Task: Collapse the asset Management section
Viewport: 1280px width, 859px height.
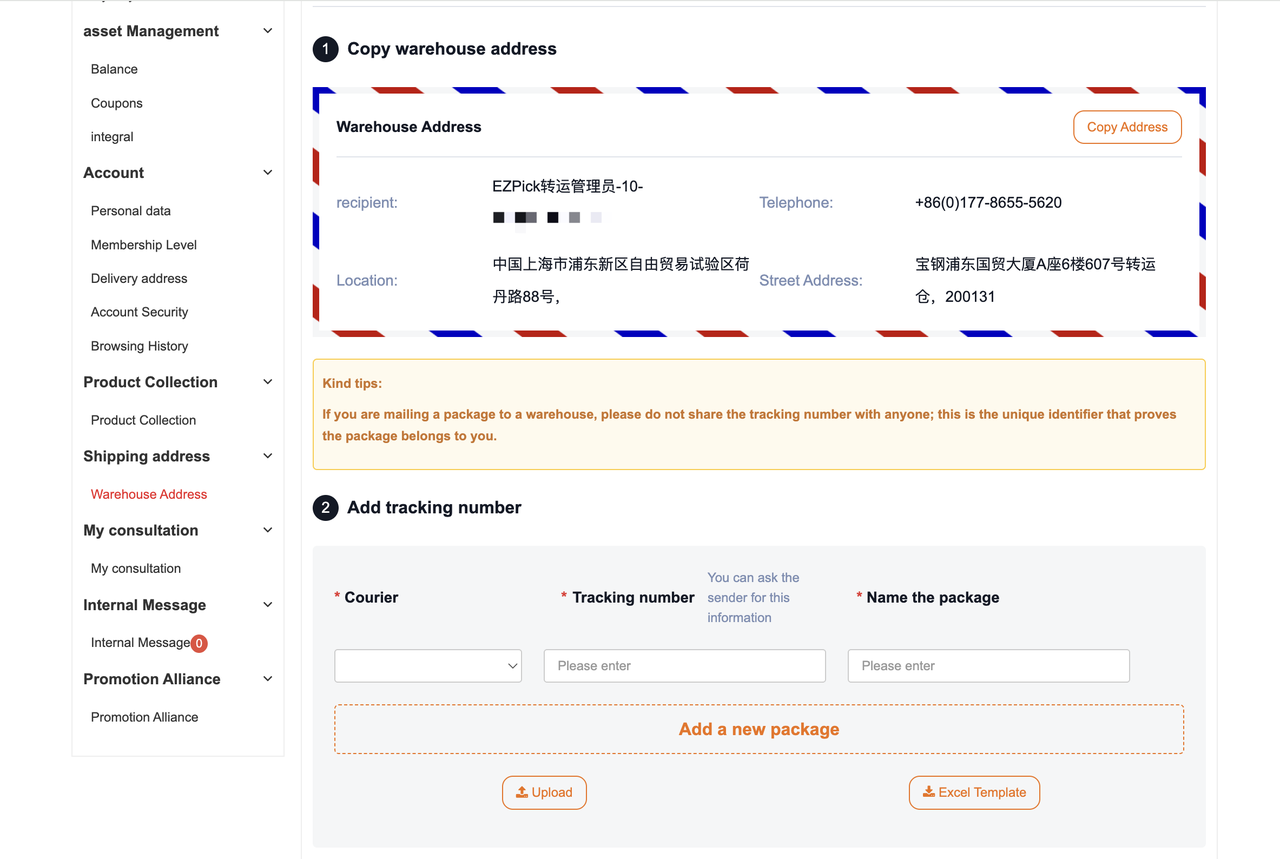Action: 268,31
